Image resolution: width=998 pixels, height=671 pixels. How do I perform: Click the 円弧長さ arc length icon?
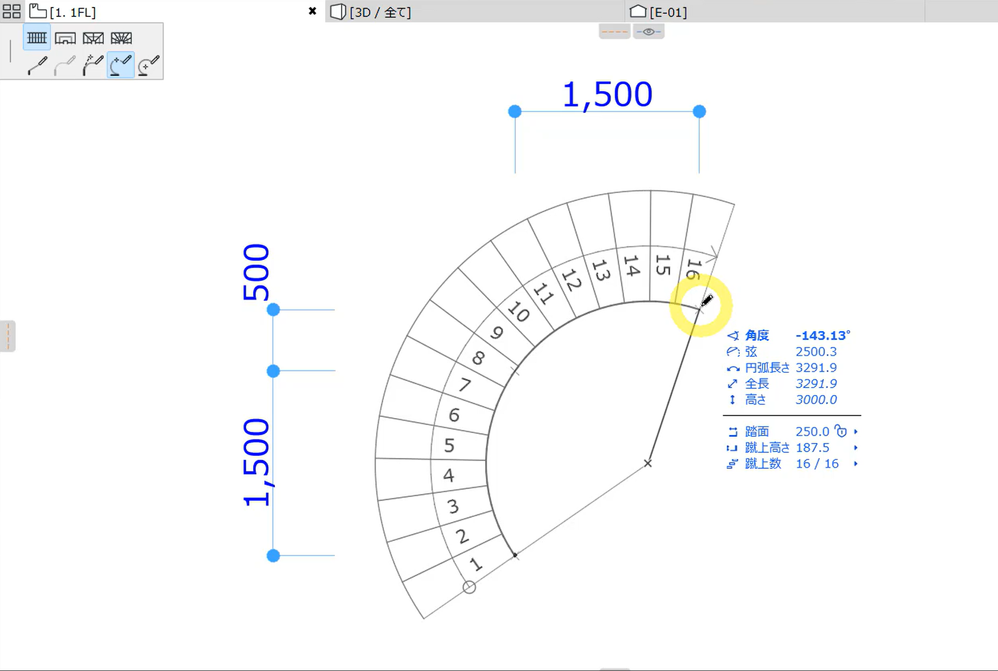[x=733, y=368]
